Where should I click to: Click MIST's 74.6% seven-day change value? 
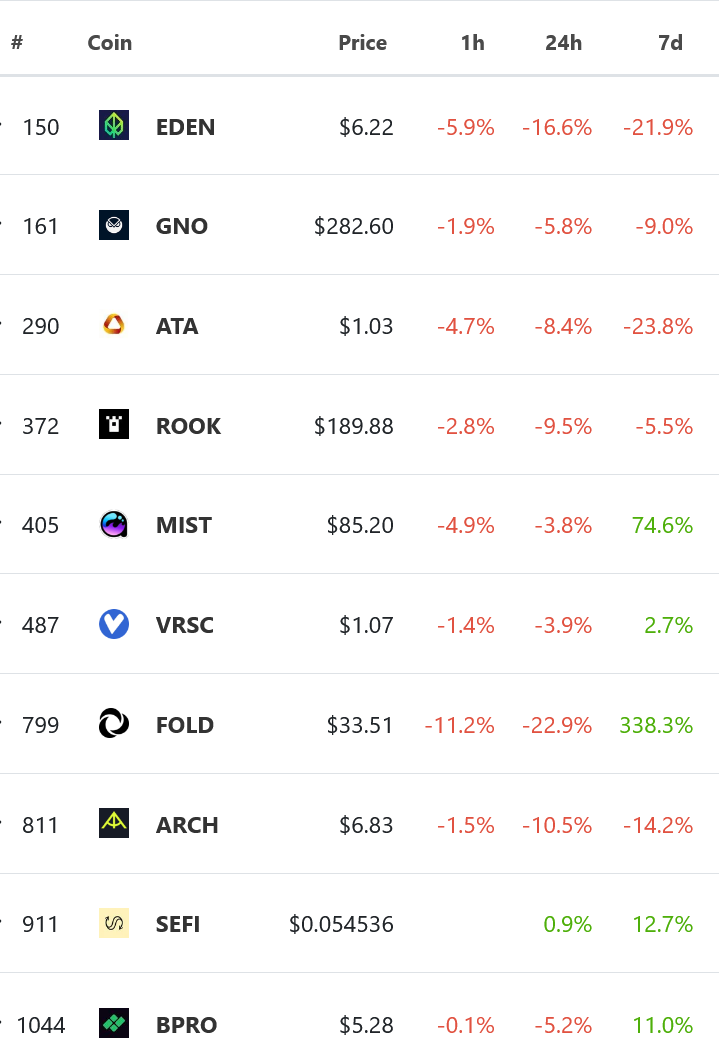(662, 526)
